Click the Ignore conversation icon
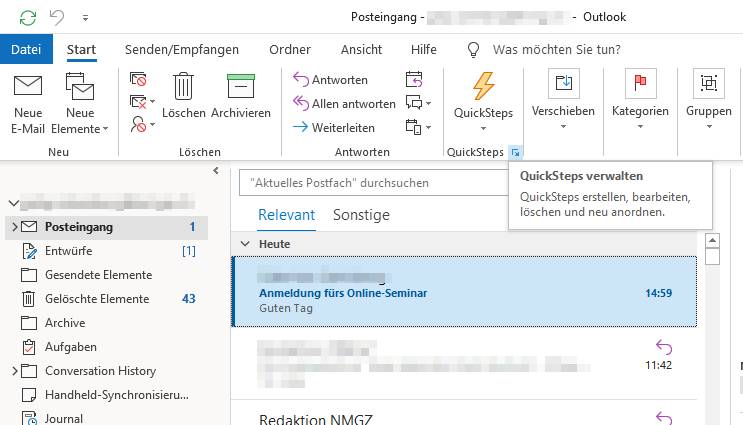Viewport: 743px width, 425px height. point(138,79)
